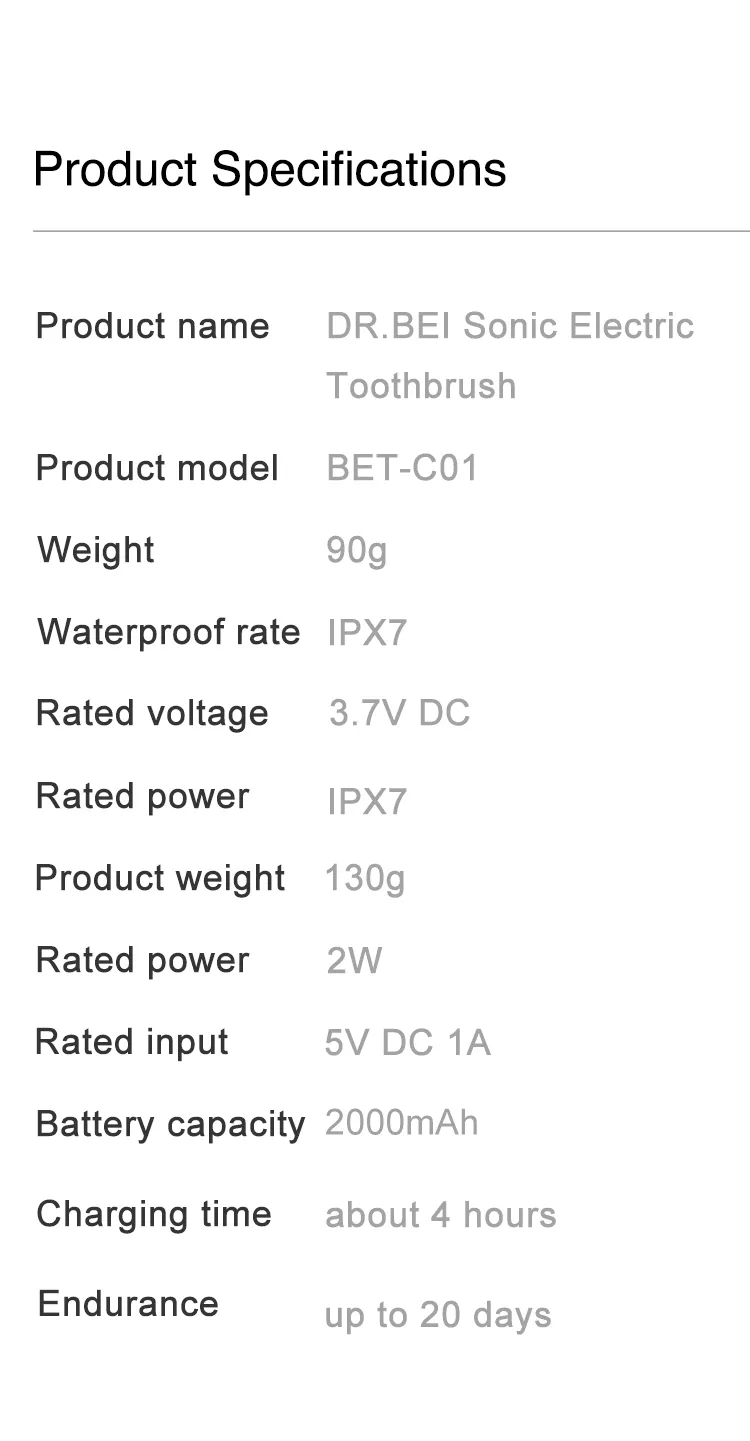Screen dimensions: 750x1441
Task: Click the 2W rated power value
Action: (354, 961)
